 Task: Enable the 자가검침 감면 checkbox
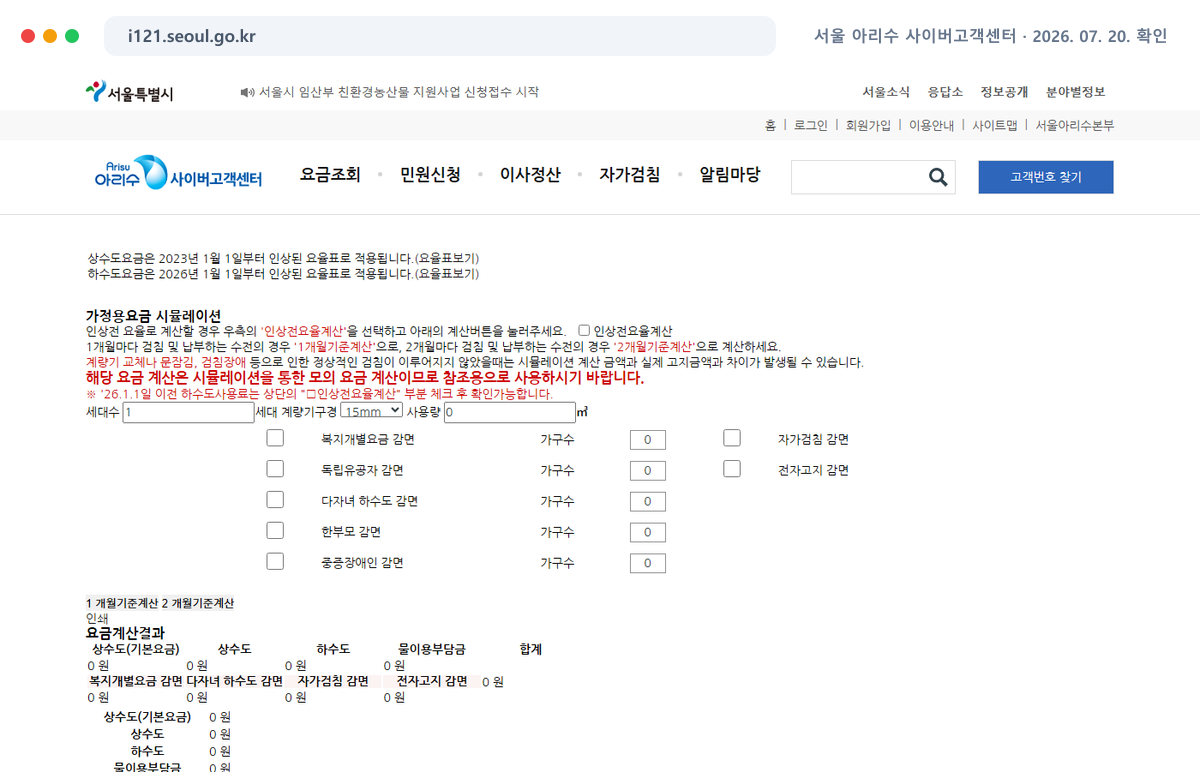click(732, 438)
